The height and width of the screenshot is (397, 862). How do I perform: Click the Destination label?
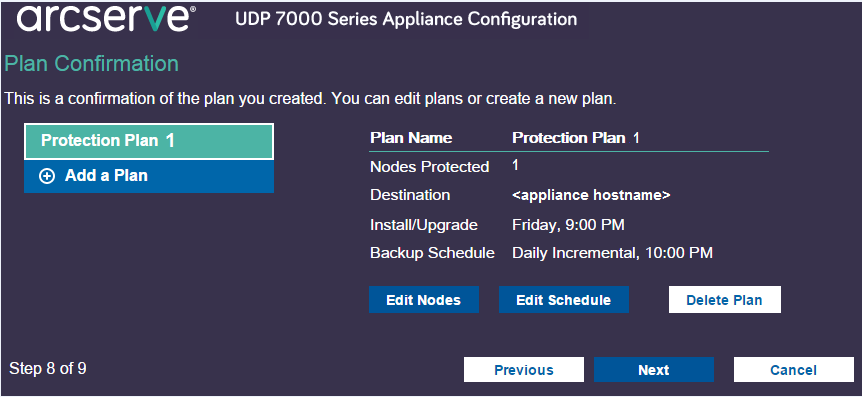coord(410,195)
